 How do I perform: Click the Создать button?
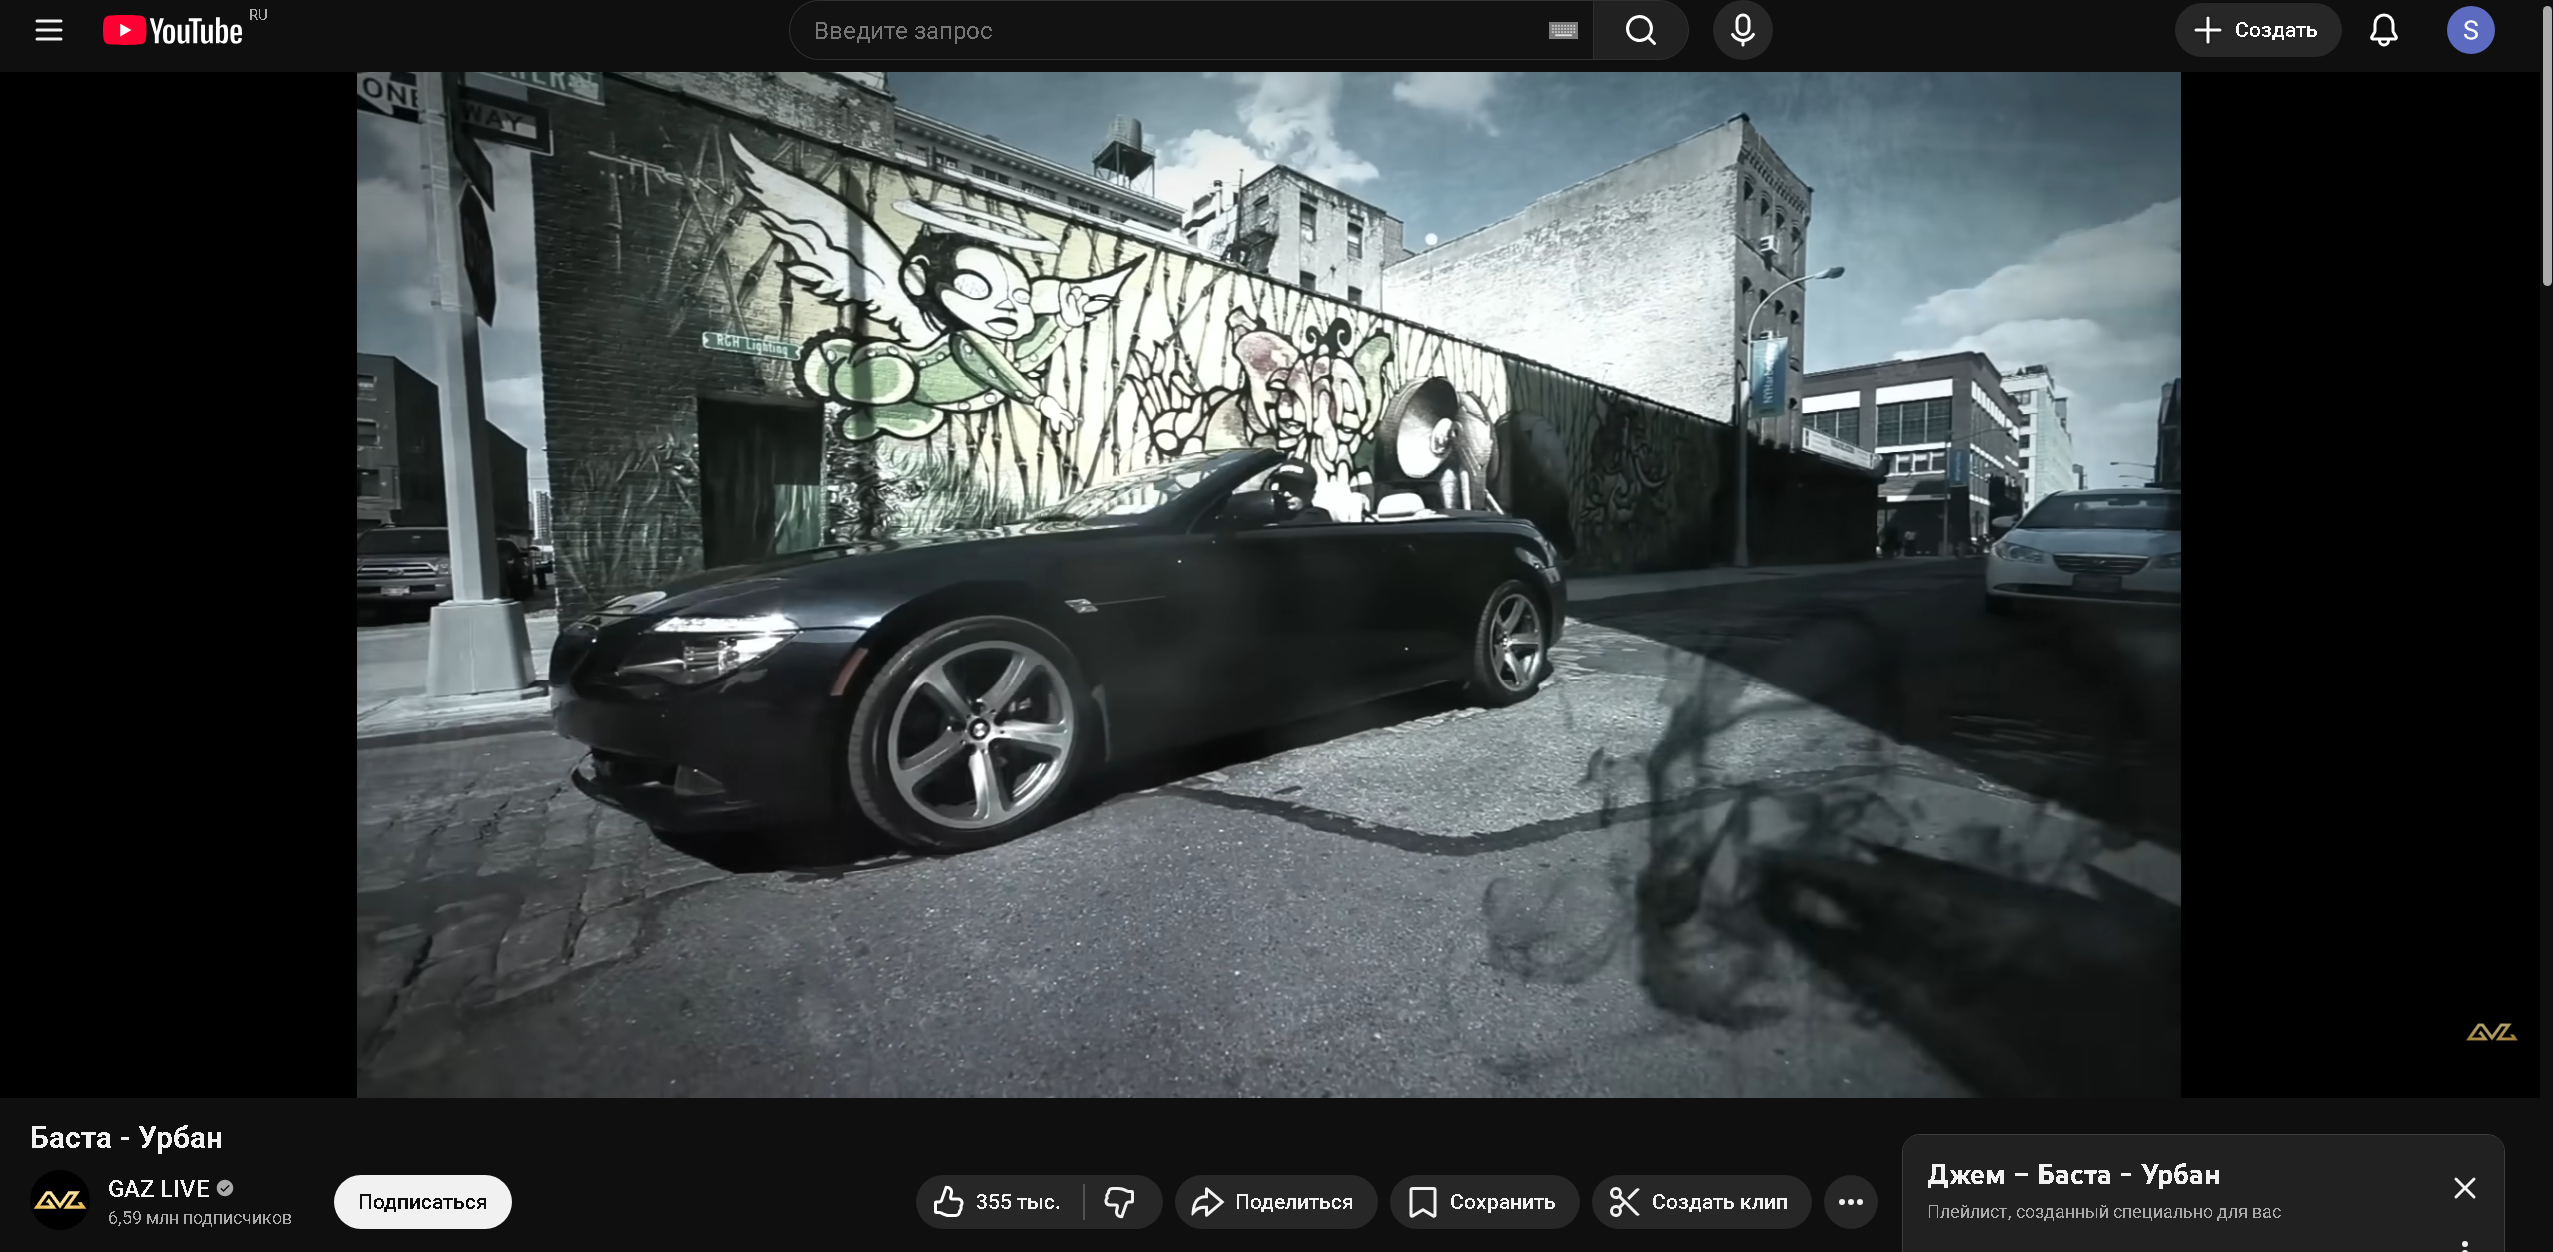pos(2256,30)
